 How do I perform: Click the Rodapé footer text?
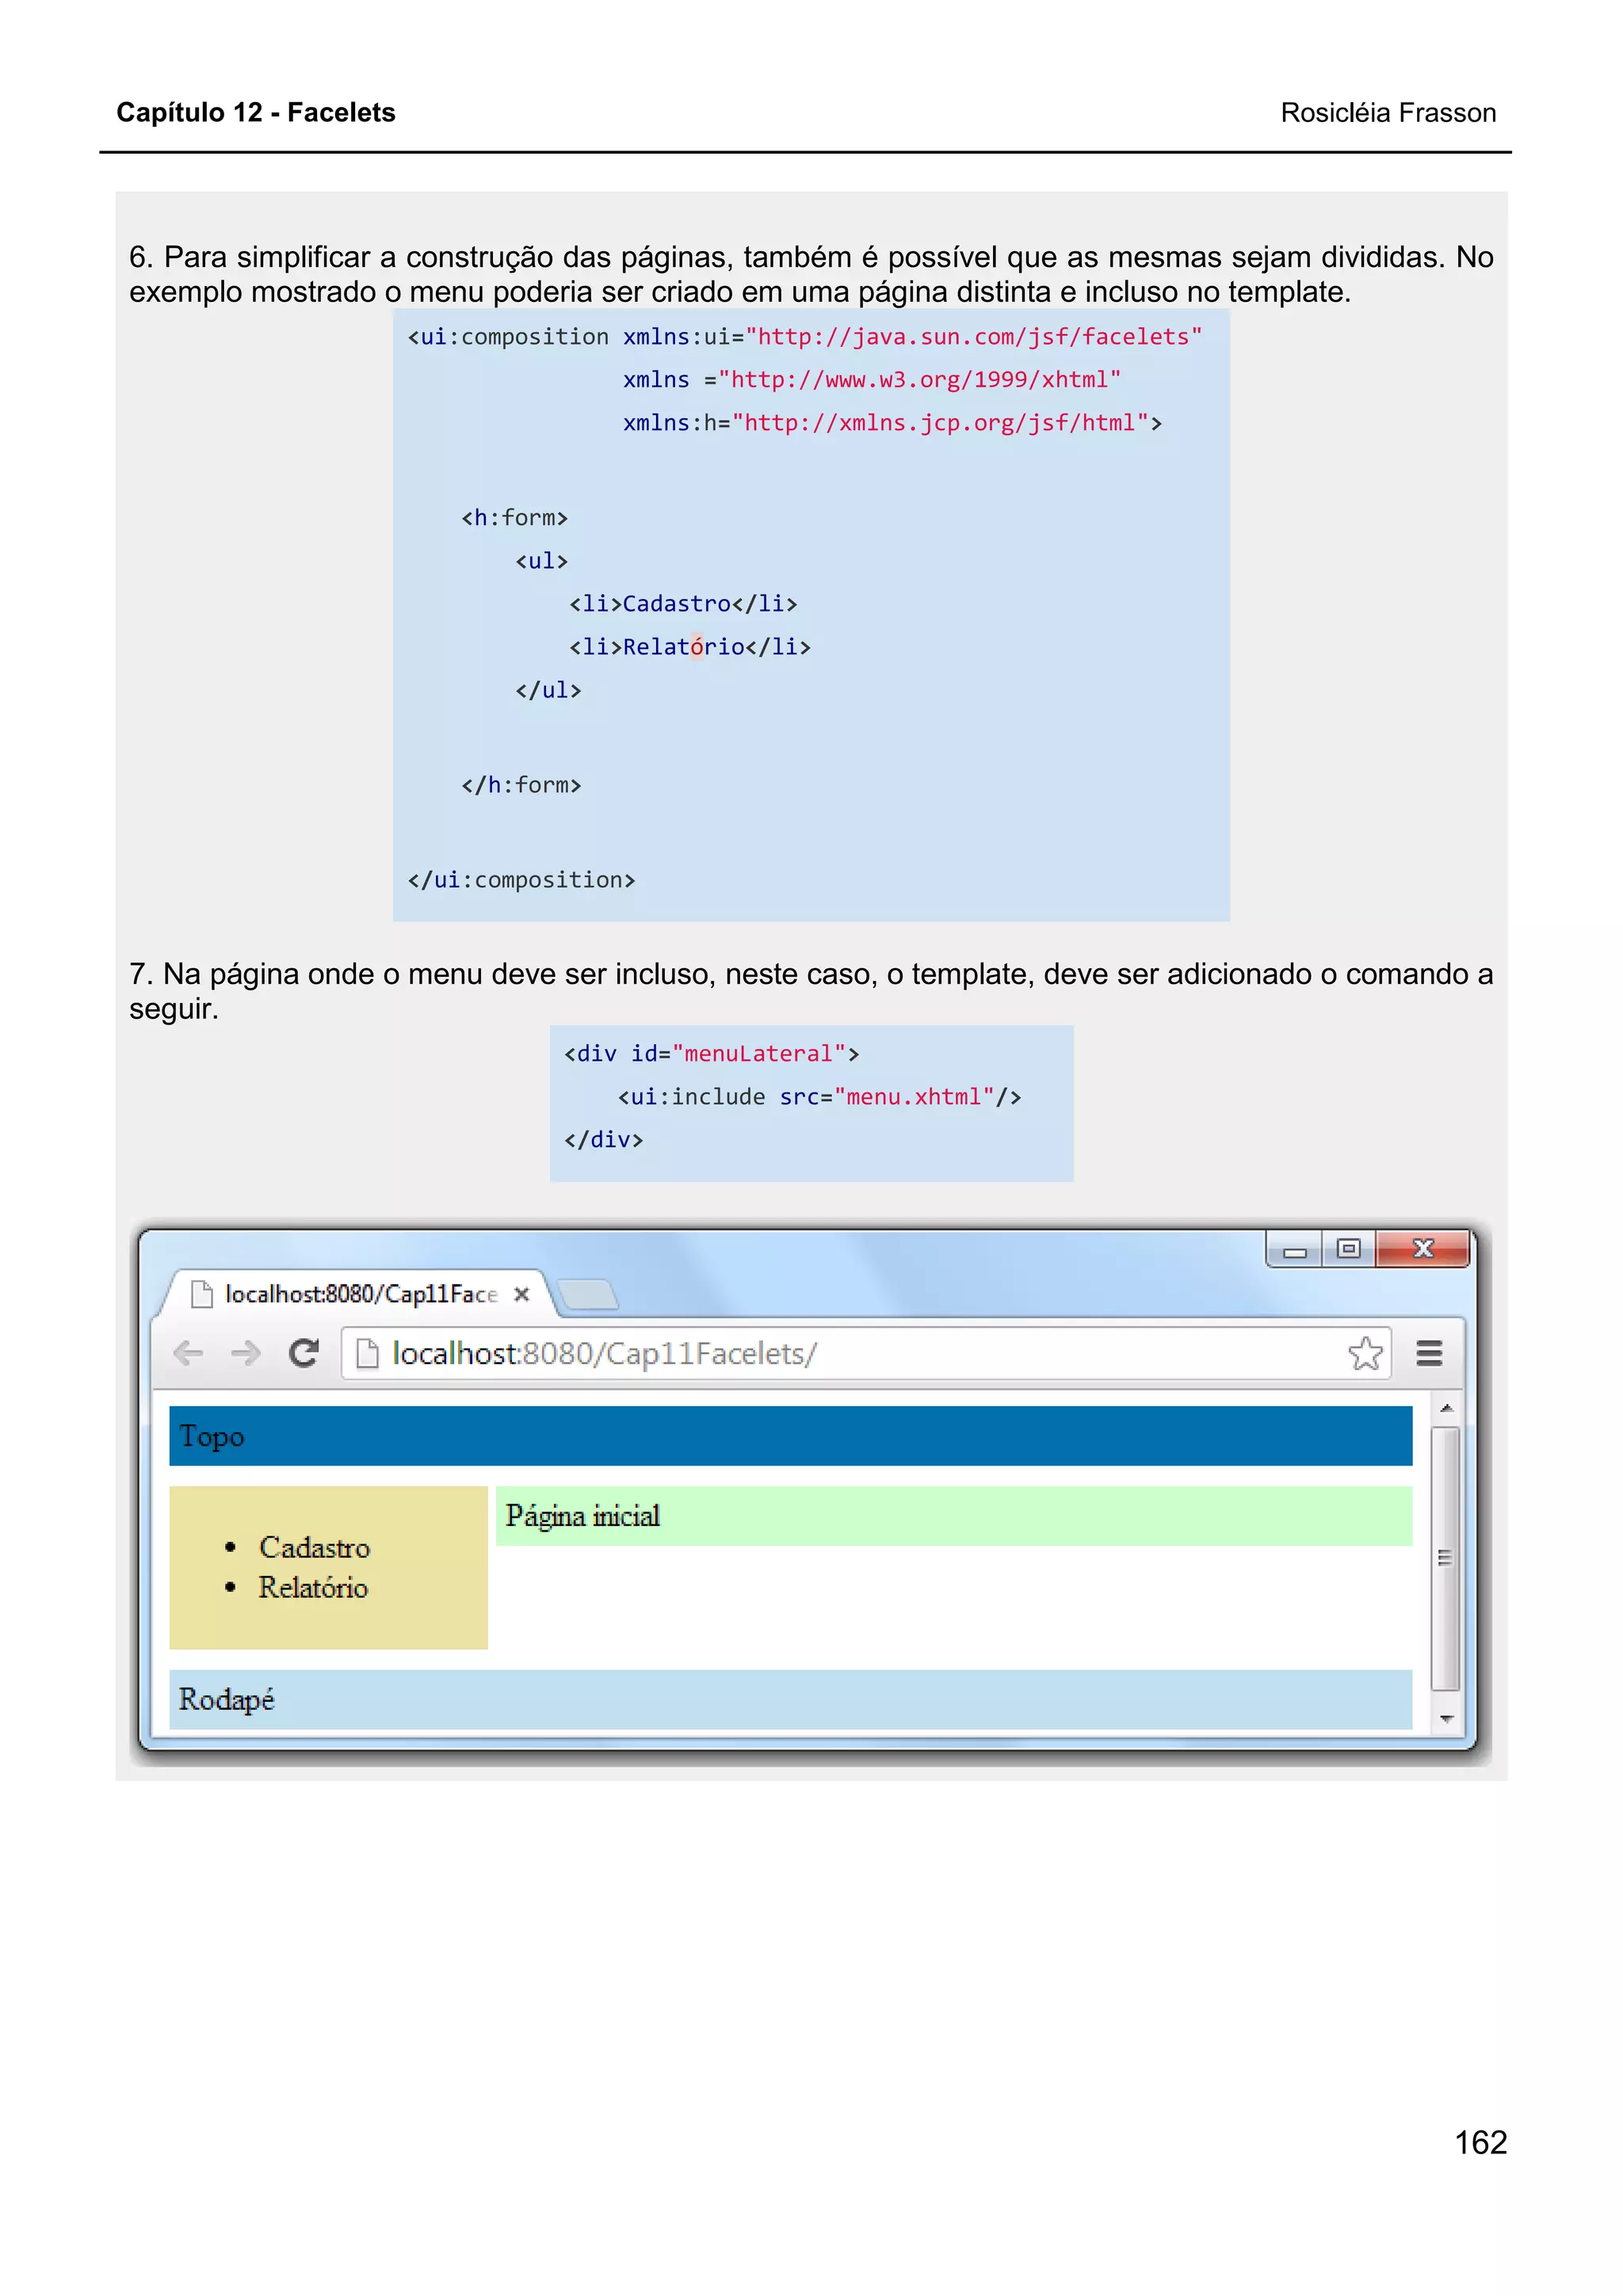tap(226, 1700)
